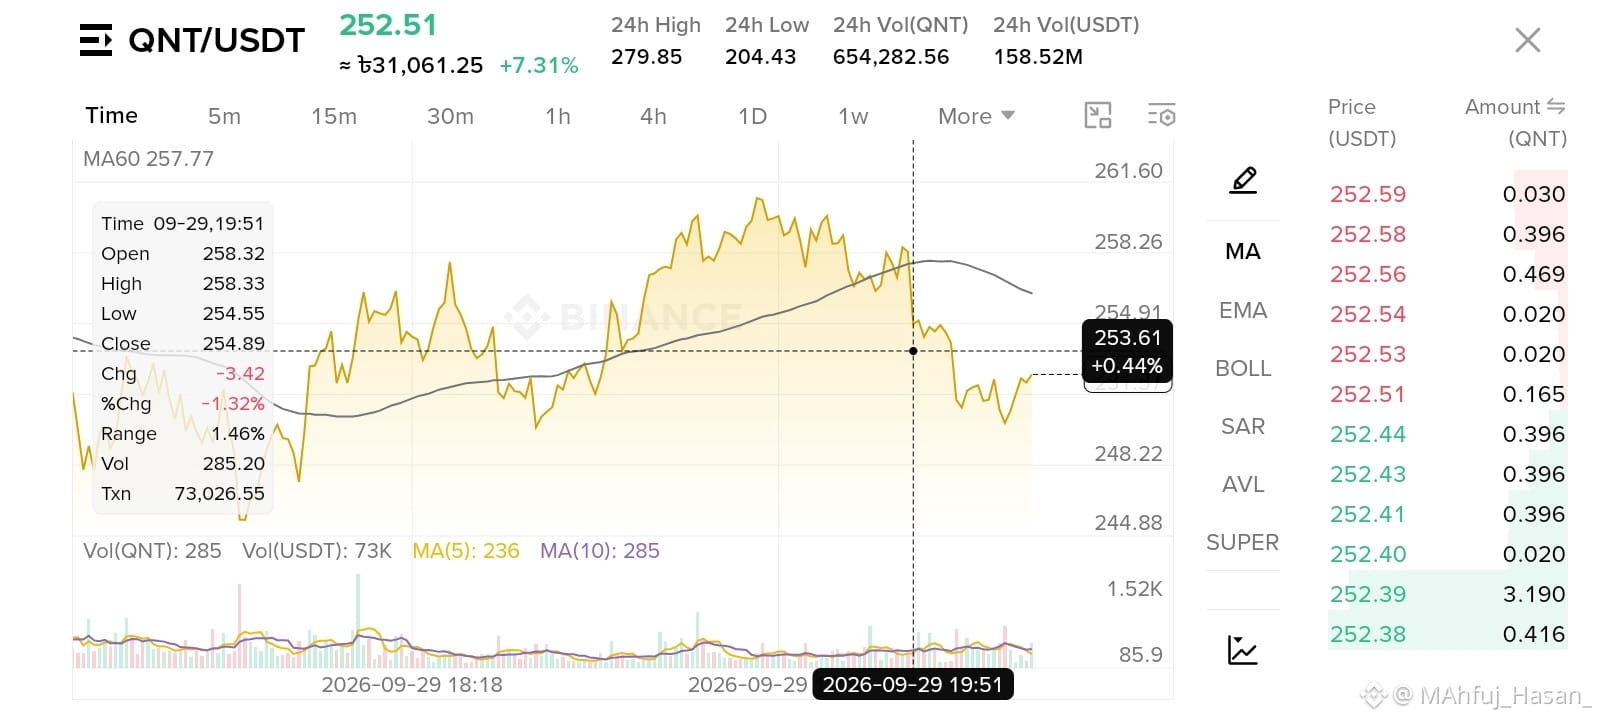The height and width of the screenshot is (720, 1600).
Task: Enable the BOLL indicator
Action: pos(1243,368)
